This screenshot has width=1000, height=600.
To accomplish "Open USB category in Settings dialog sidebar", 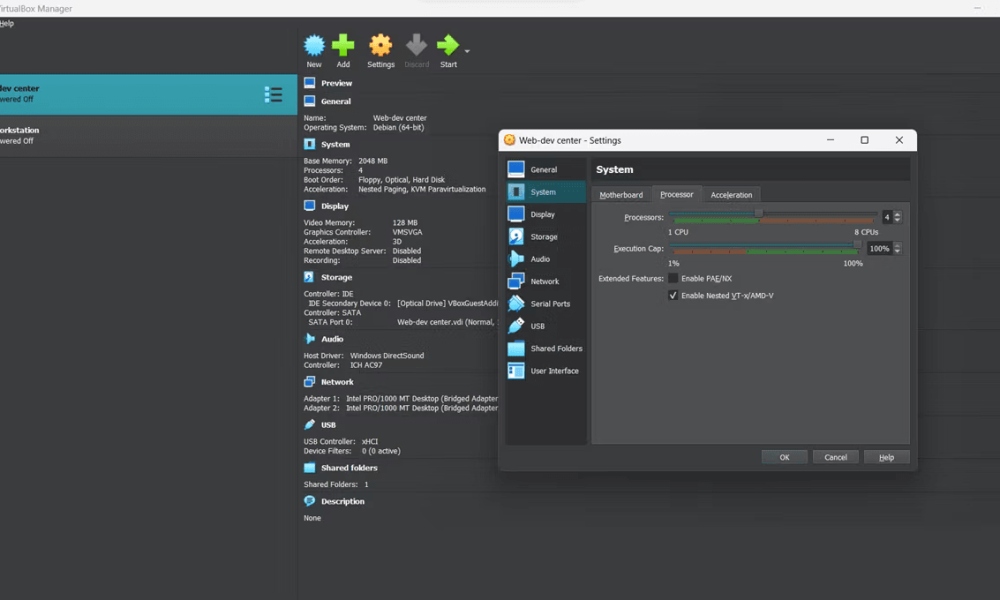I will (546, 326).
